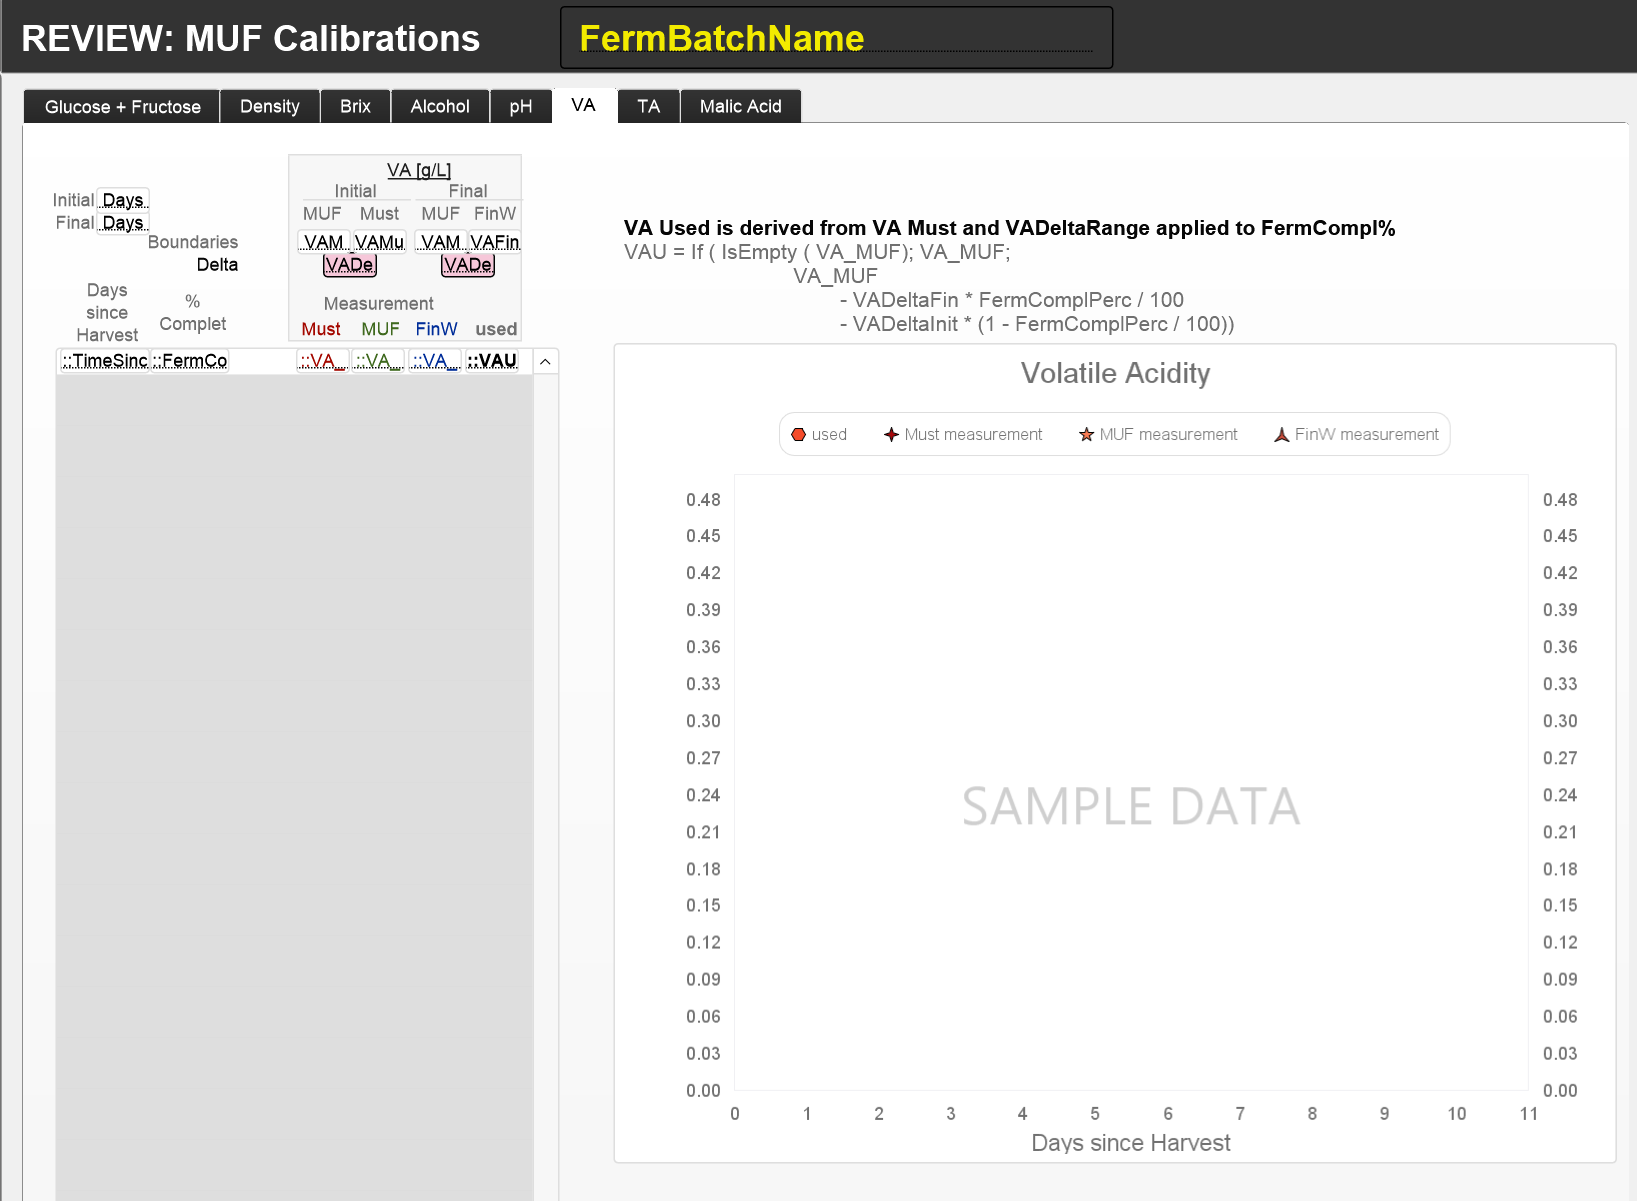Viewport: 1637px width, 1201px height.
Task: Click the 'Delta' label
Action: [x=217, y=265]
